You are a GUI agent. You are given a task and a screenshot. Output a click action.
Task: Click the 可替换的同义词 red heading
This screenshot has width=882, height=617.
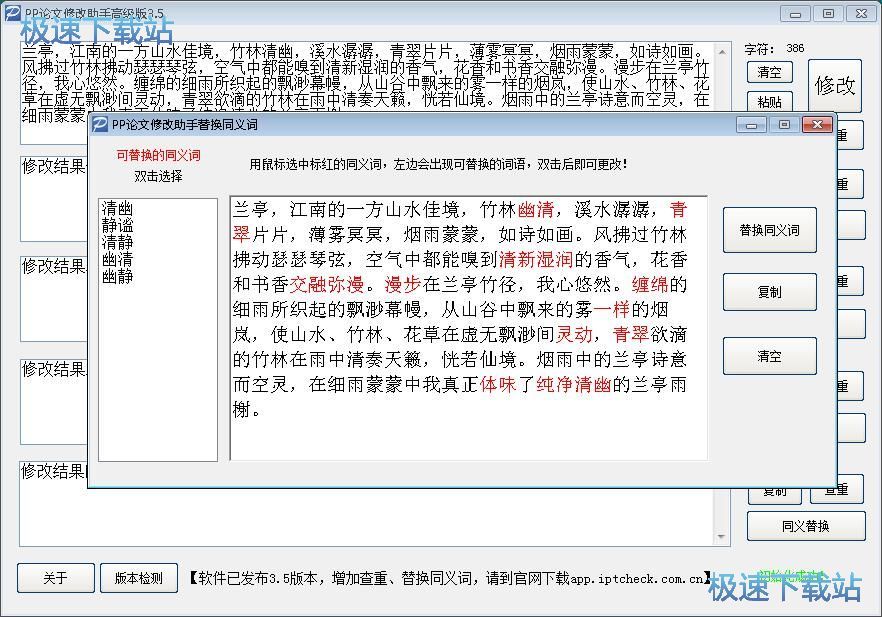point(159,155)
